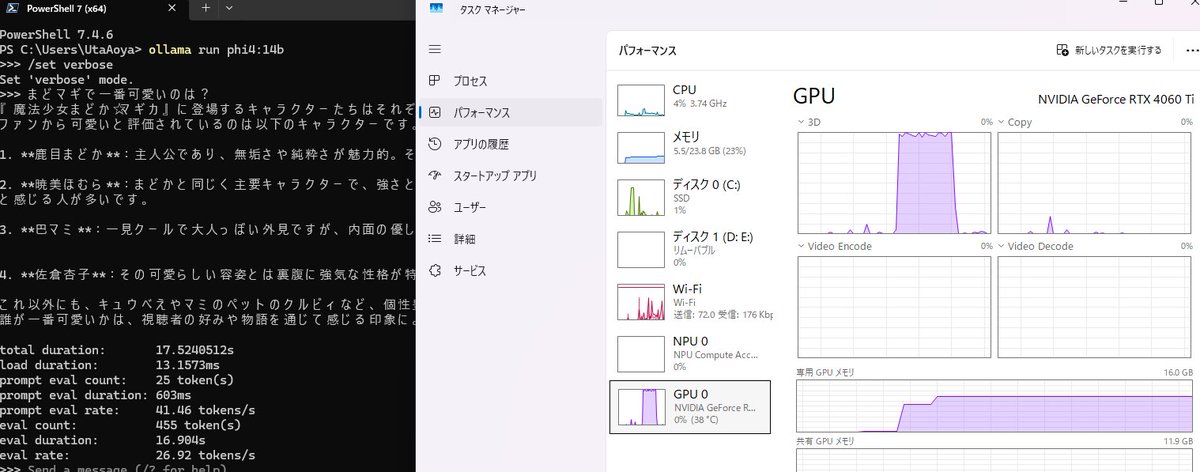Open アプリの履歴 in the Task Manager sidebar

481,144
